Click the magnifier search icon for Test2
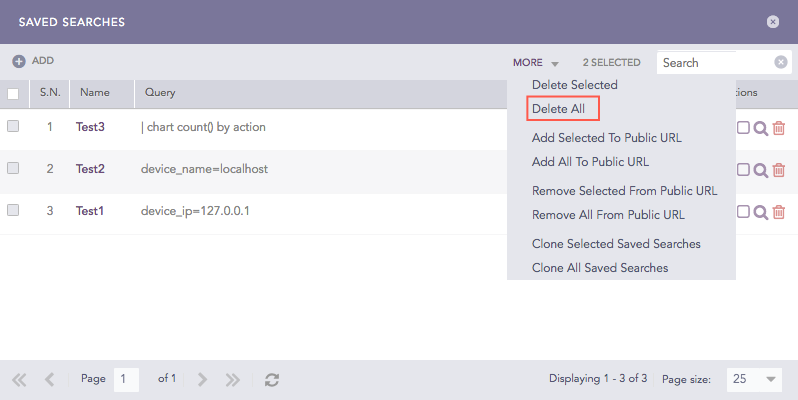Screen dimensions: 798x400 point(761,170)
